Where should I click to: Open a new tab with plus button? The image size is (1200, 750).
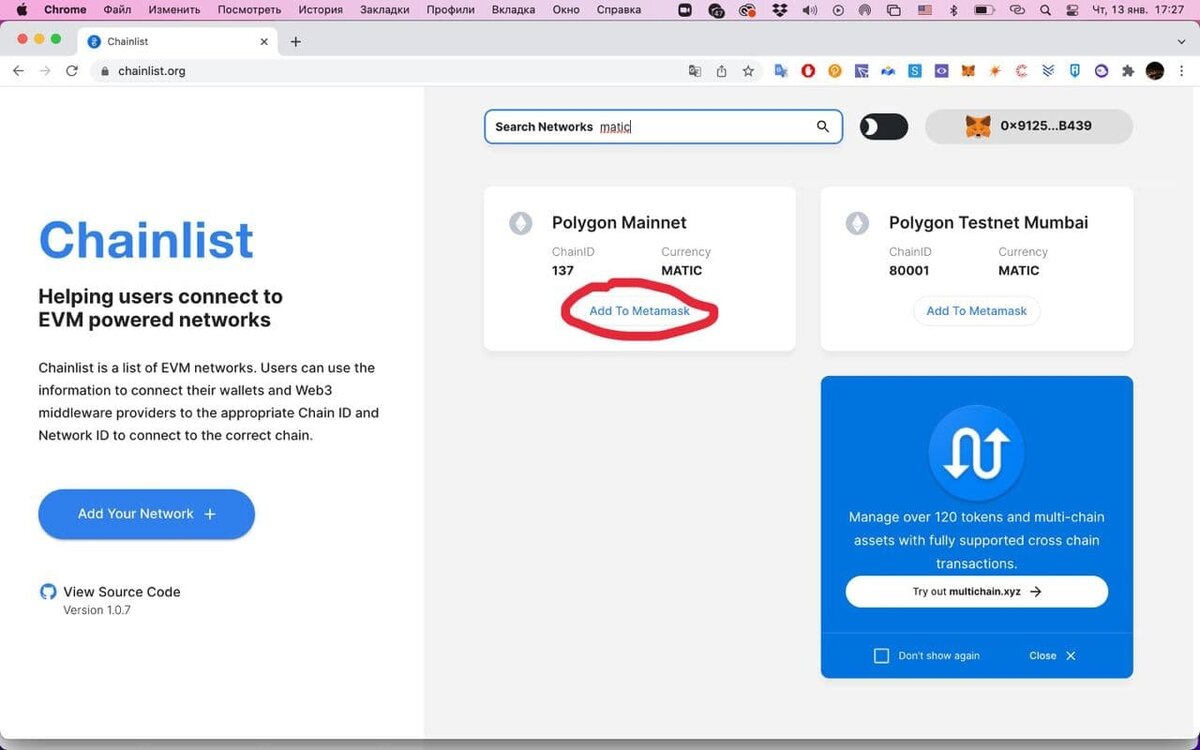click(x=295, y=42)
